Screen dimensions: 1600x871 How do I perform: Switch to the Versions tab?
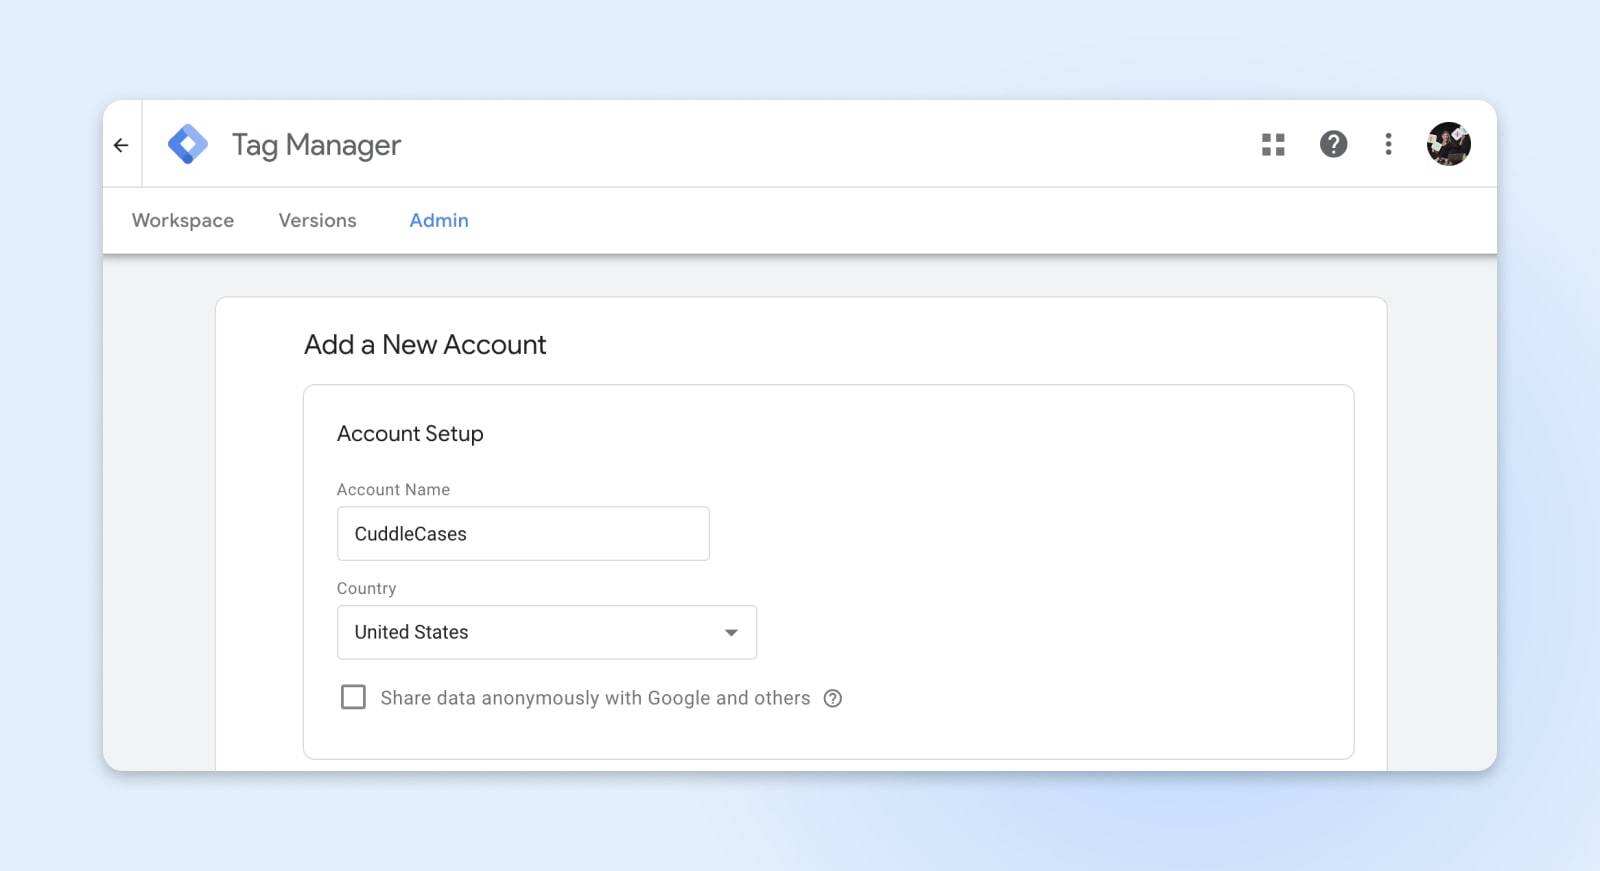tap(317, 220)
